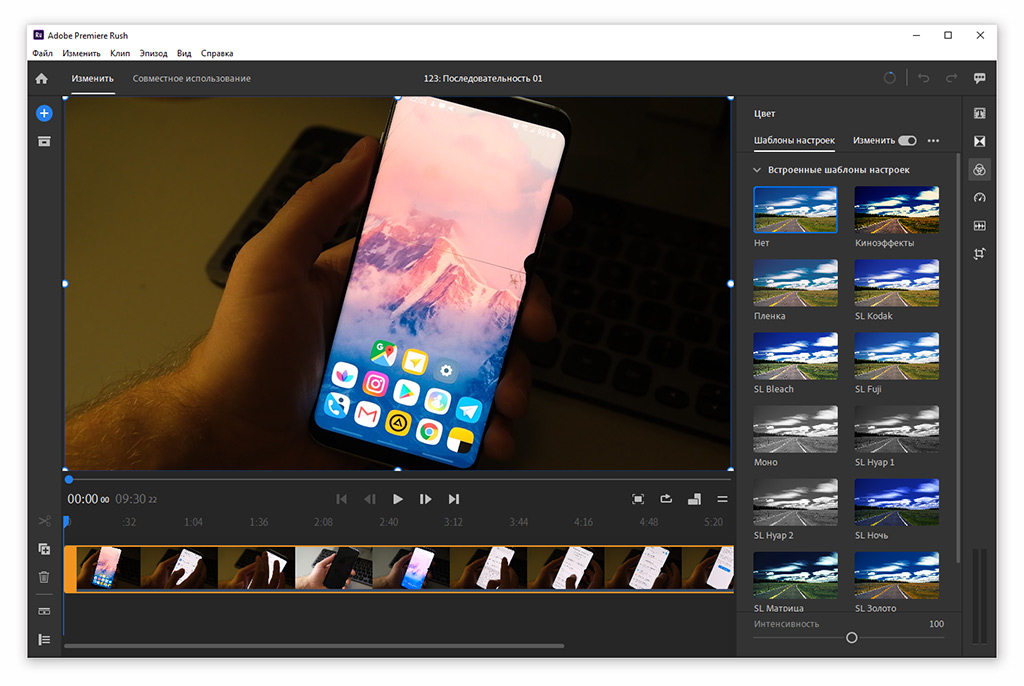Viewport: 1024px width, 686px height.
Task: Apply the SL Золото preset
Action: pyautogui.click(x=897, y=576)
